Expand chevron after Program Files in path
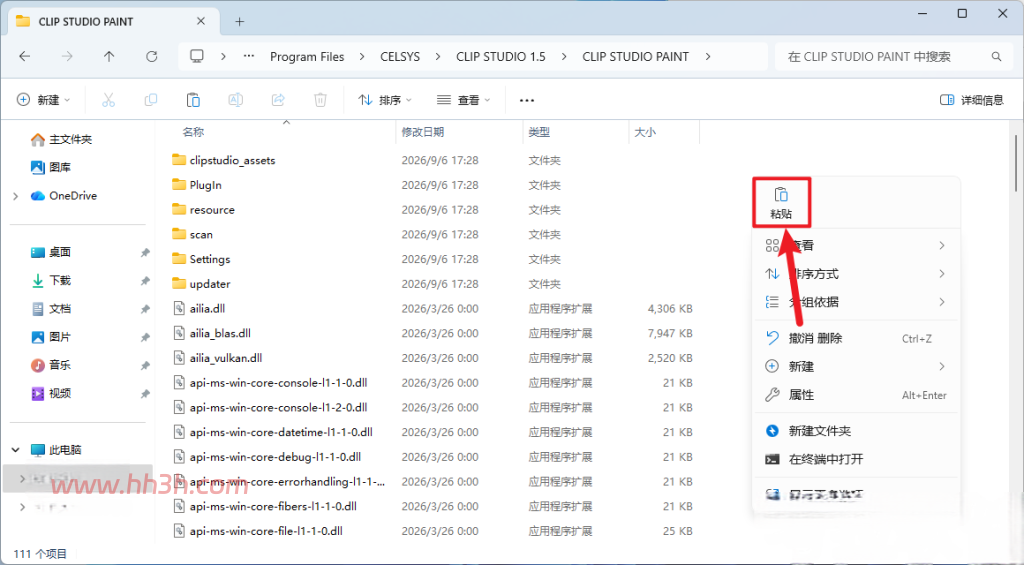Image resolution: width=1024 pixels, height=565 pixels. tap(362, 57)
